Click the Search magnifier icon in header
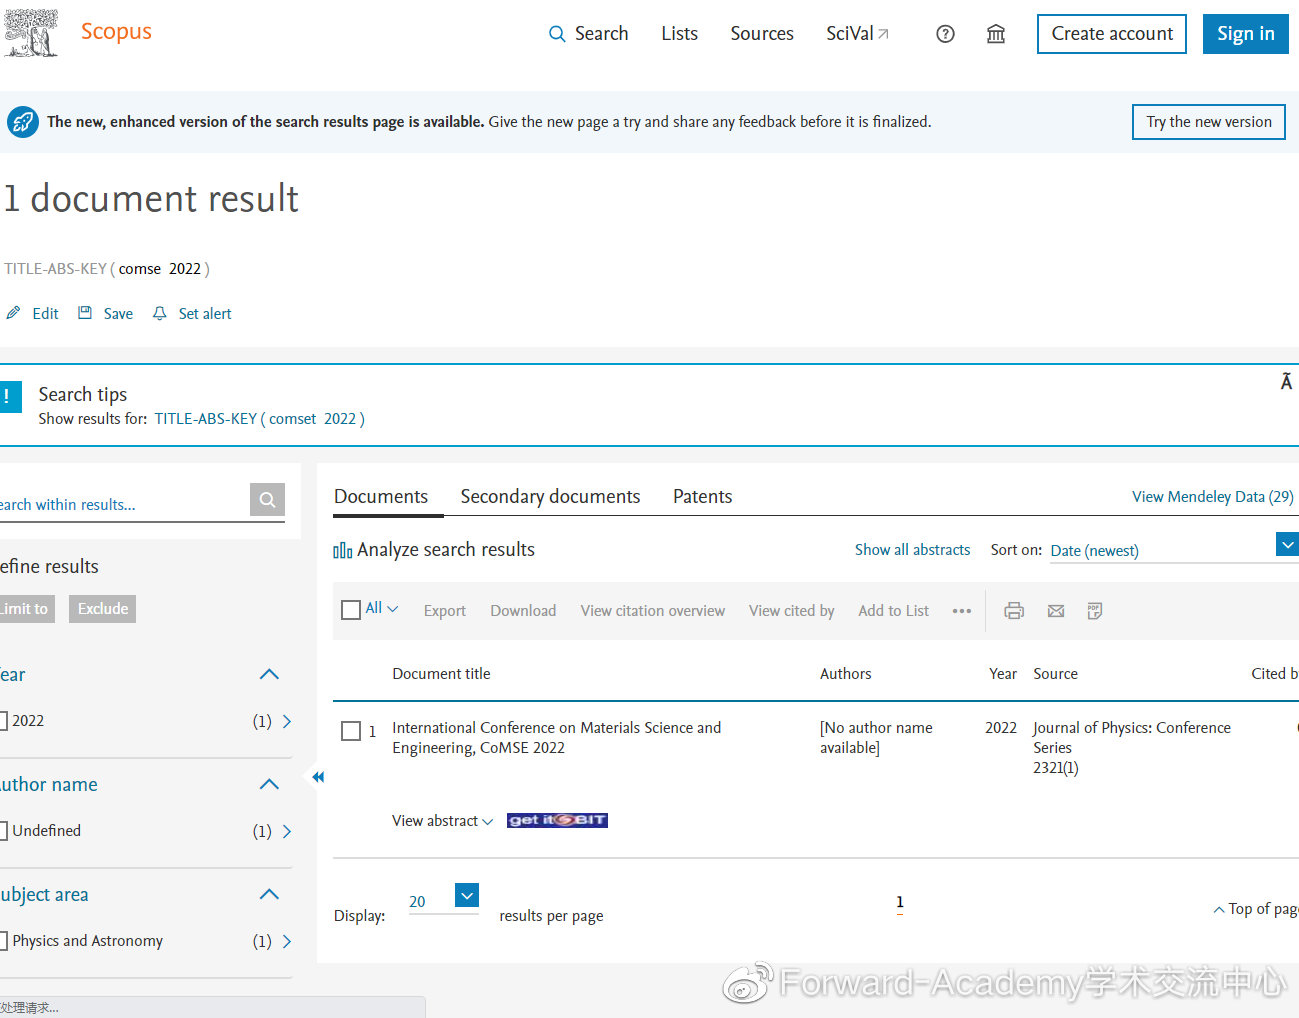1299x1018 pixels. coord(557,34)
